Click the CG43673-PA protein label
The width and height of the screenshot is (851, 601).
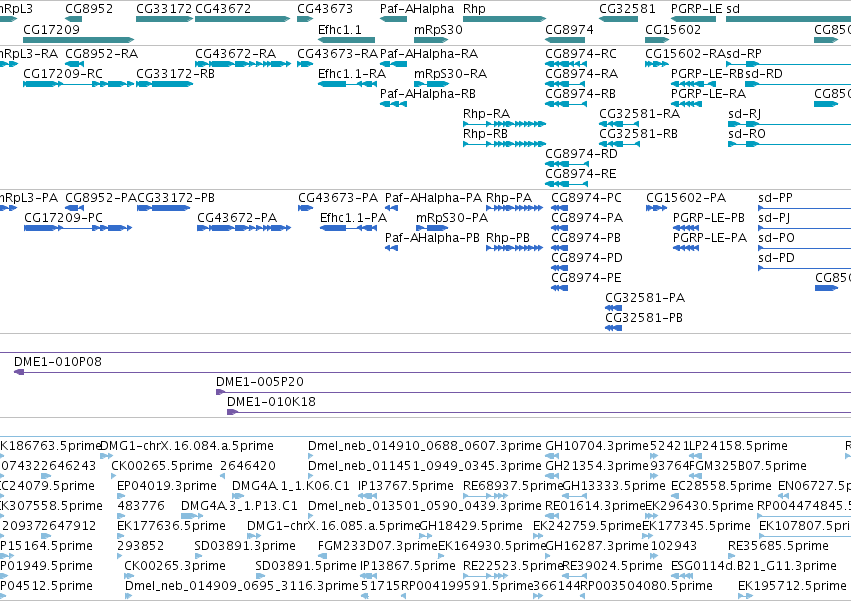[x=338, y=198]
